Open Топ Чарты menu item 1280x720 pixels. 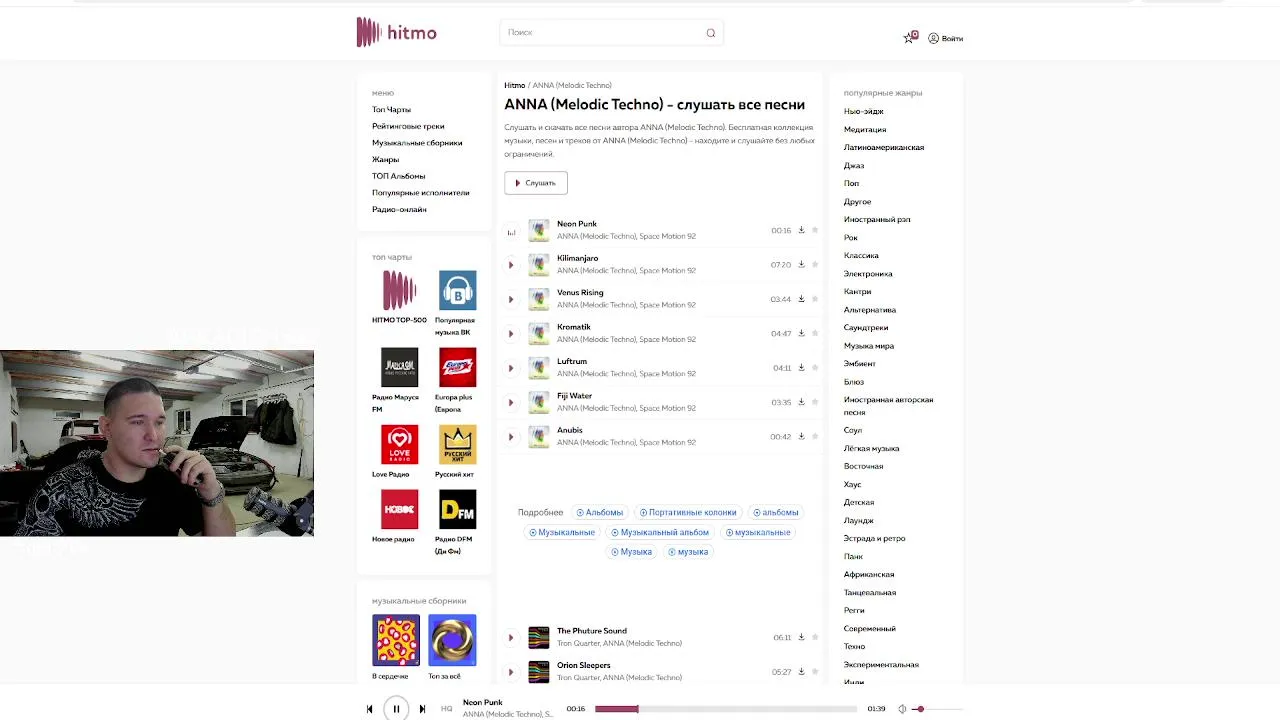[x=391, y=110]
